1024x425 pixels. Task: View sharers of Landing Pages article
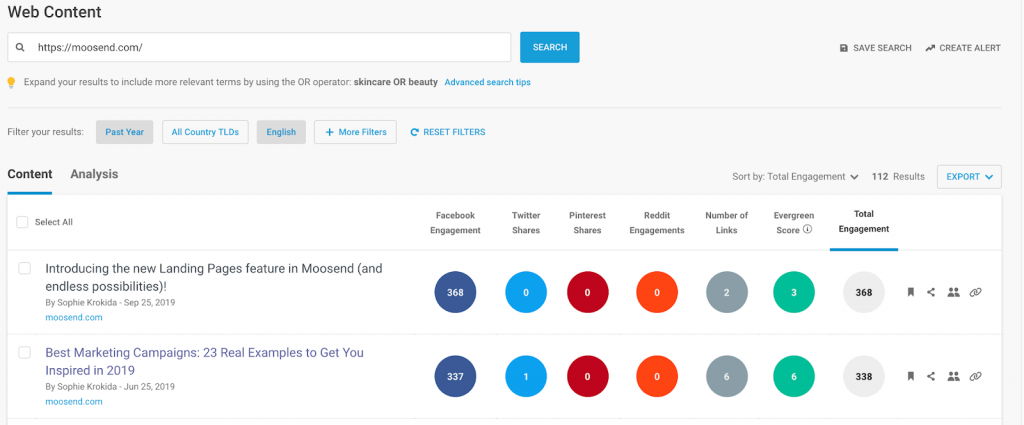tap(953, 292)
